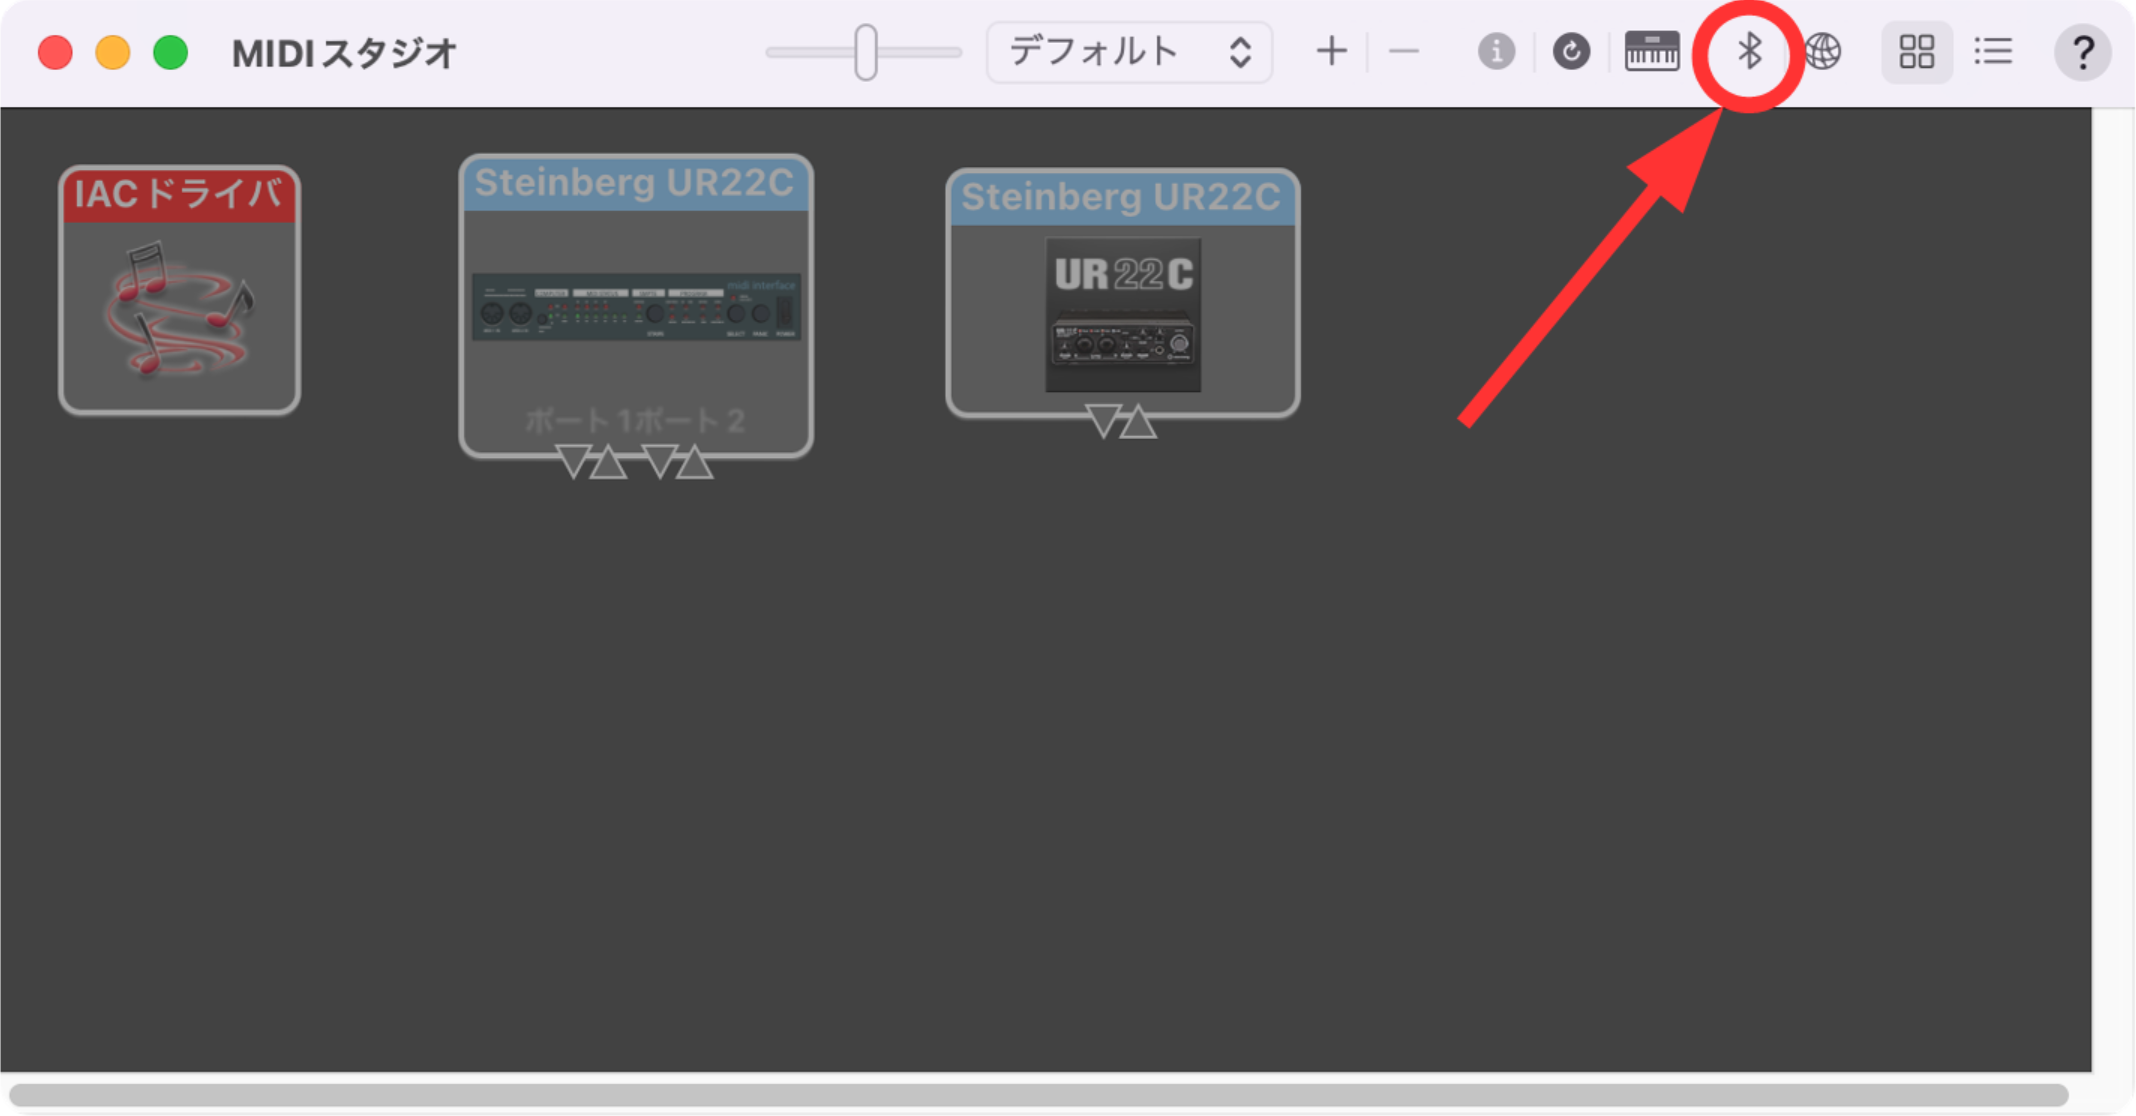Viewport: 2136px width, 1116px height.
Task: Select the IACドライバ device
Action: pos(180,290)
